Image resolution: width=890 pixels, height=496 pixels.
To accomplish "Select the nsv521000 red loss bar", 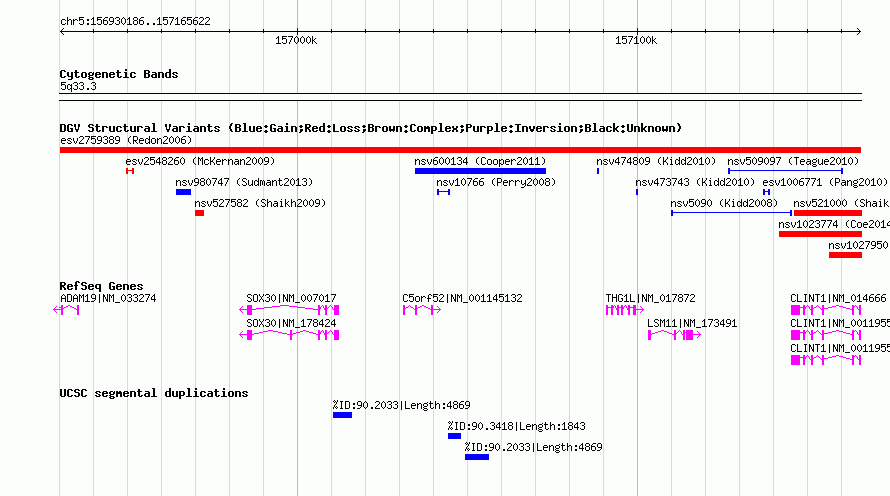I will [x=828, y=213].
